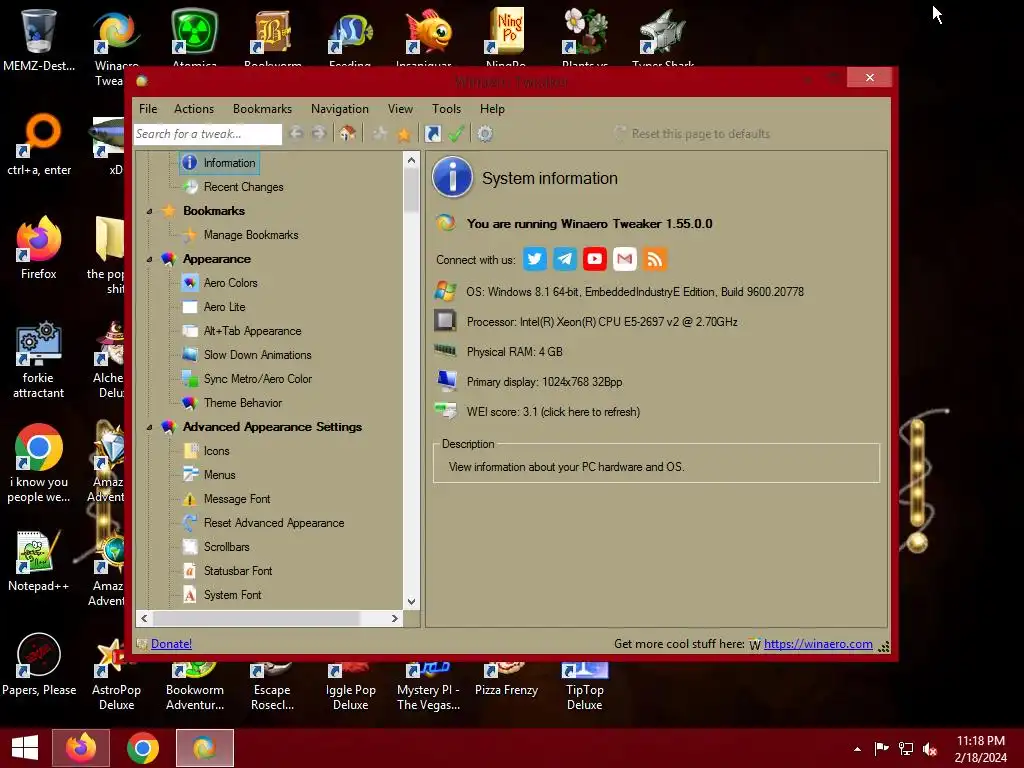Click the navigate Forward arrow toolbar button
This screenshot has height=768, width=1024.
coord(319,134)
